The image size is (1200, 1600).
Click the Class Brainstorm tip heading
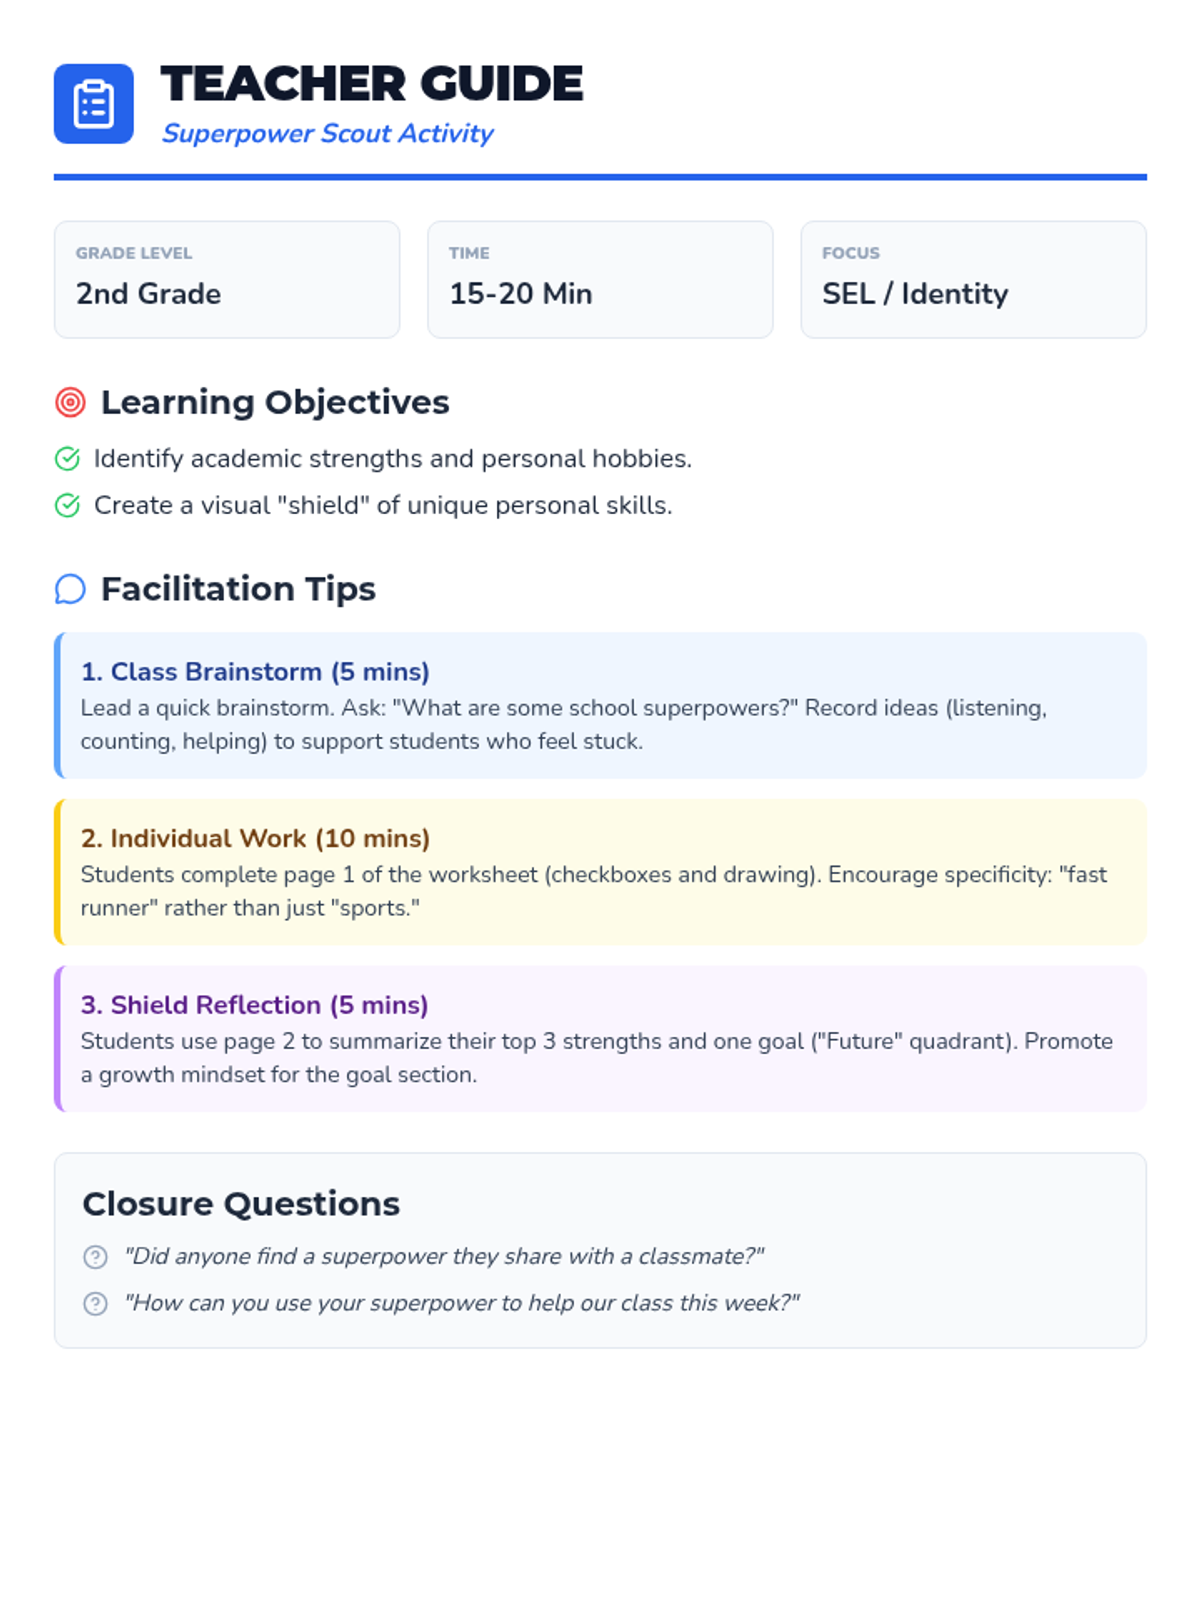[x=255, y=672]
